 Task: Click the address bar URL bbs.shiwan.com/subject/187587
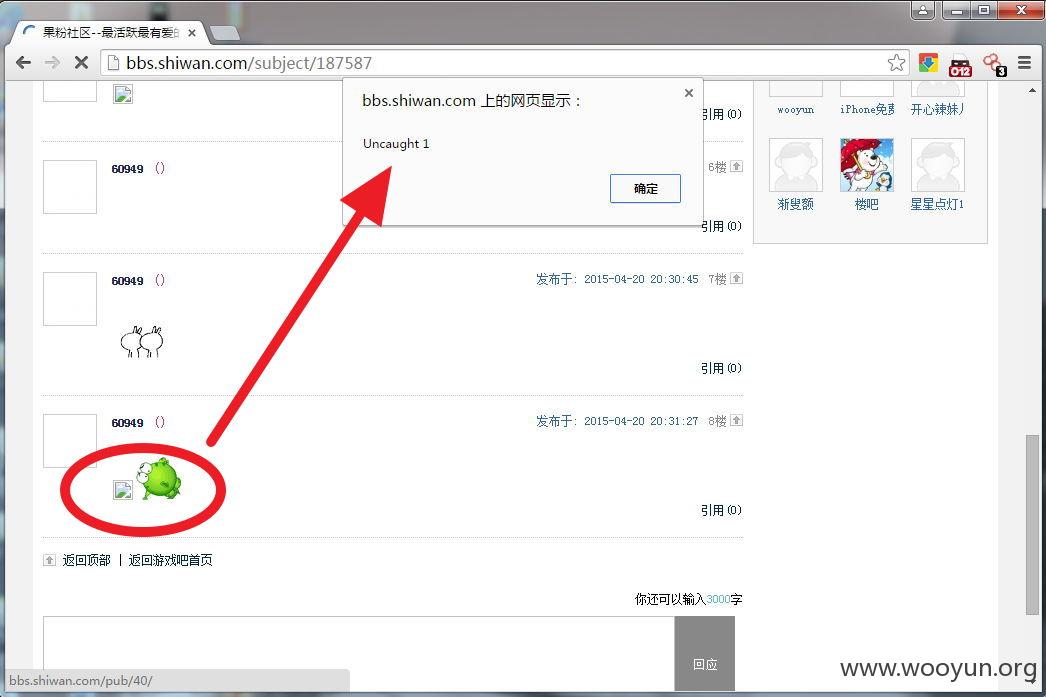[x=248, y=63]
